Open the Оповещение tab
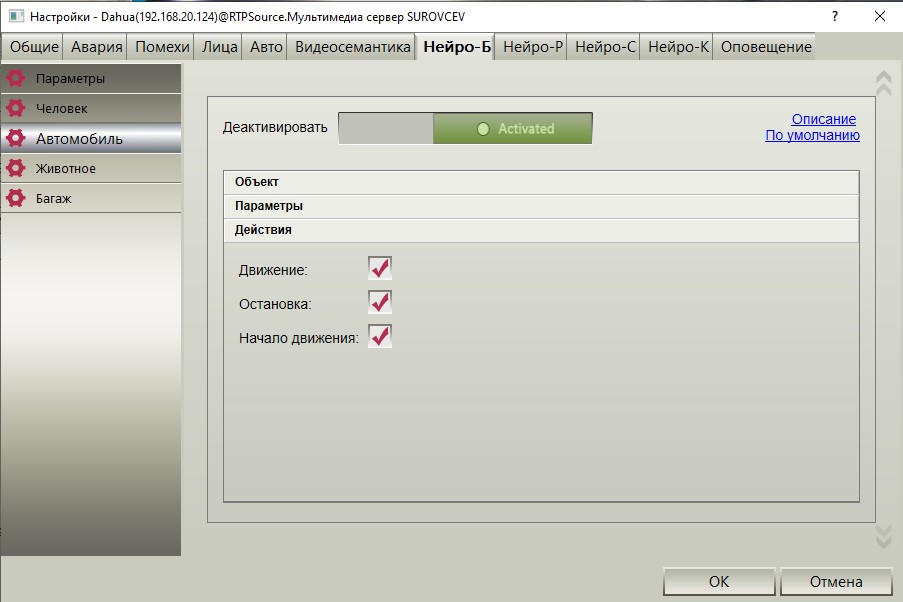The image size is (903, 602). [766, 47]
